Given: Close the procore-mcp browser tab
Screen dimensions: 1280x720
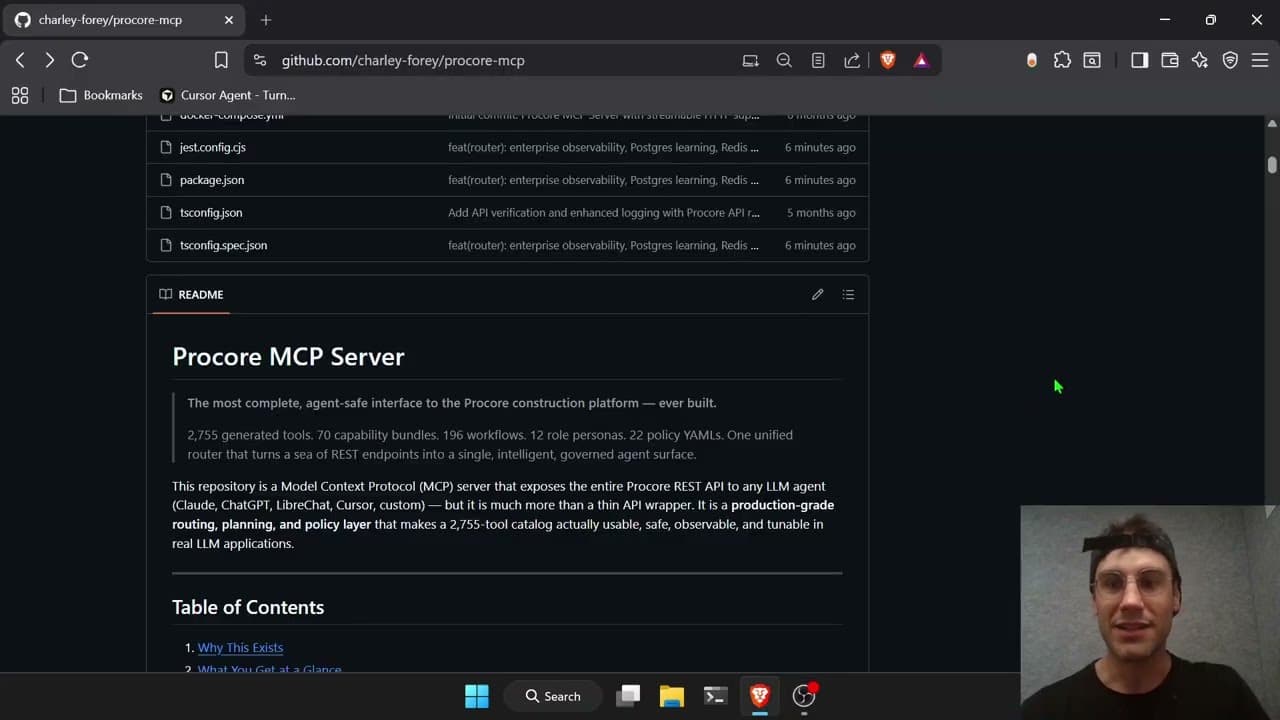Looking at the screenshot, I should (229, 20).
